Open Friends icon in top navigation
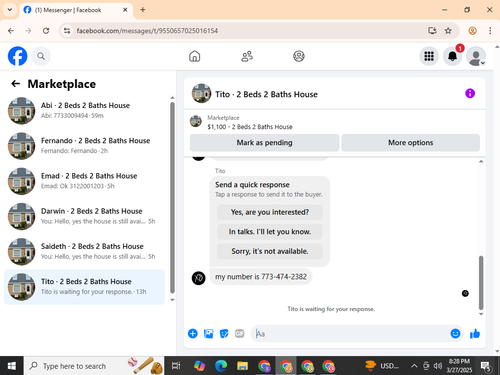 point(247,56)
